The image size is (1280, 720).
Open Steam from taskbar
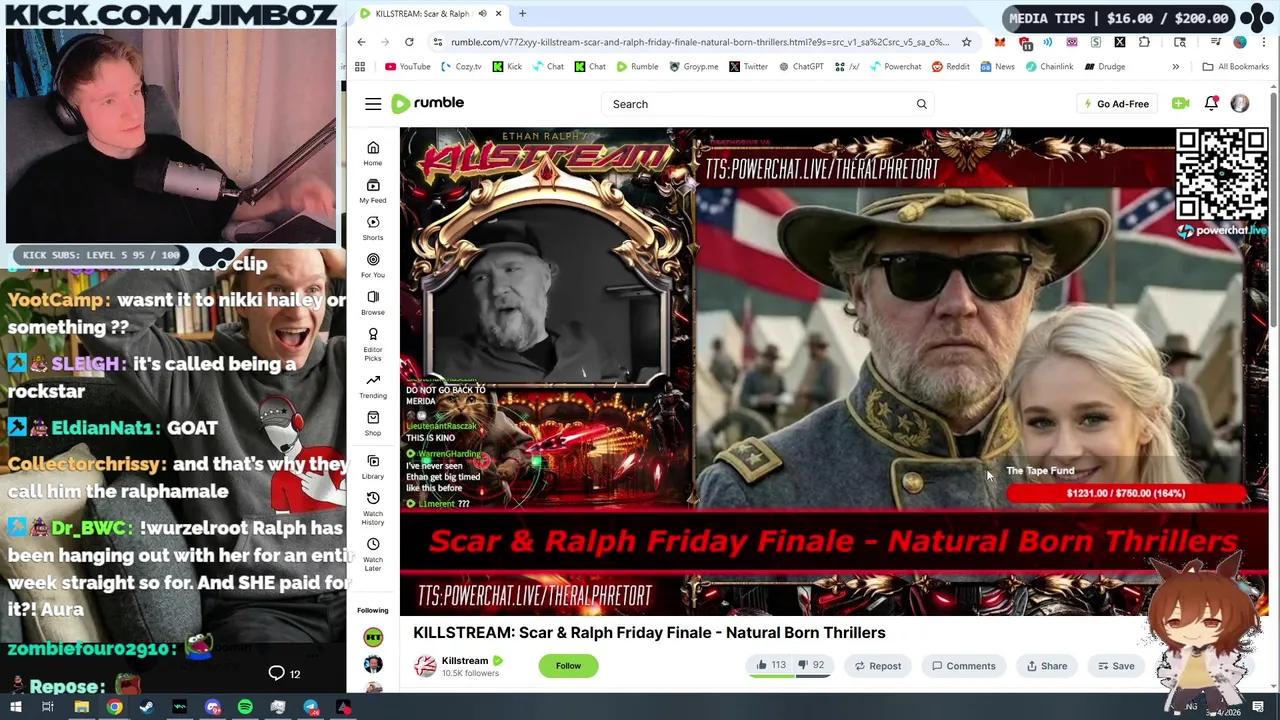click(x=147, y=707)
